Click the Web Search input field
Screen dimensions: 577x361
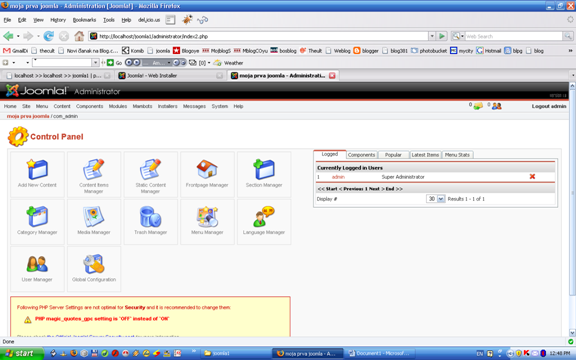[x=513, y=36]
